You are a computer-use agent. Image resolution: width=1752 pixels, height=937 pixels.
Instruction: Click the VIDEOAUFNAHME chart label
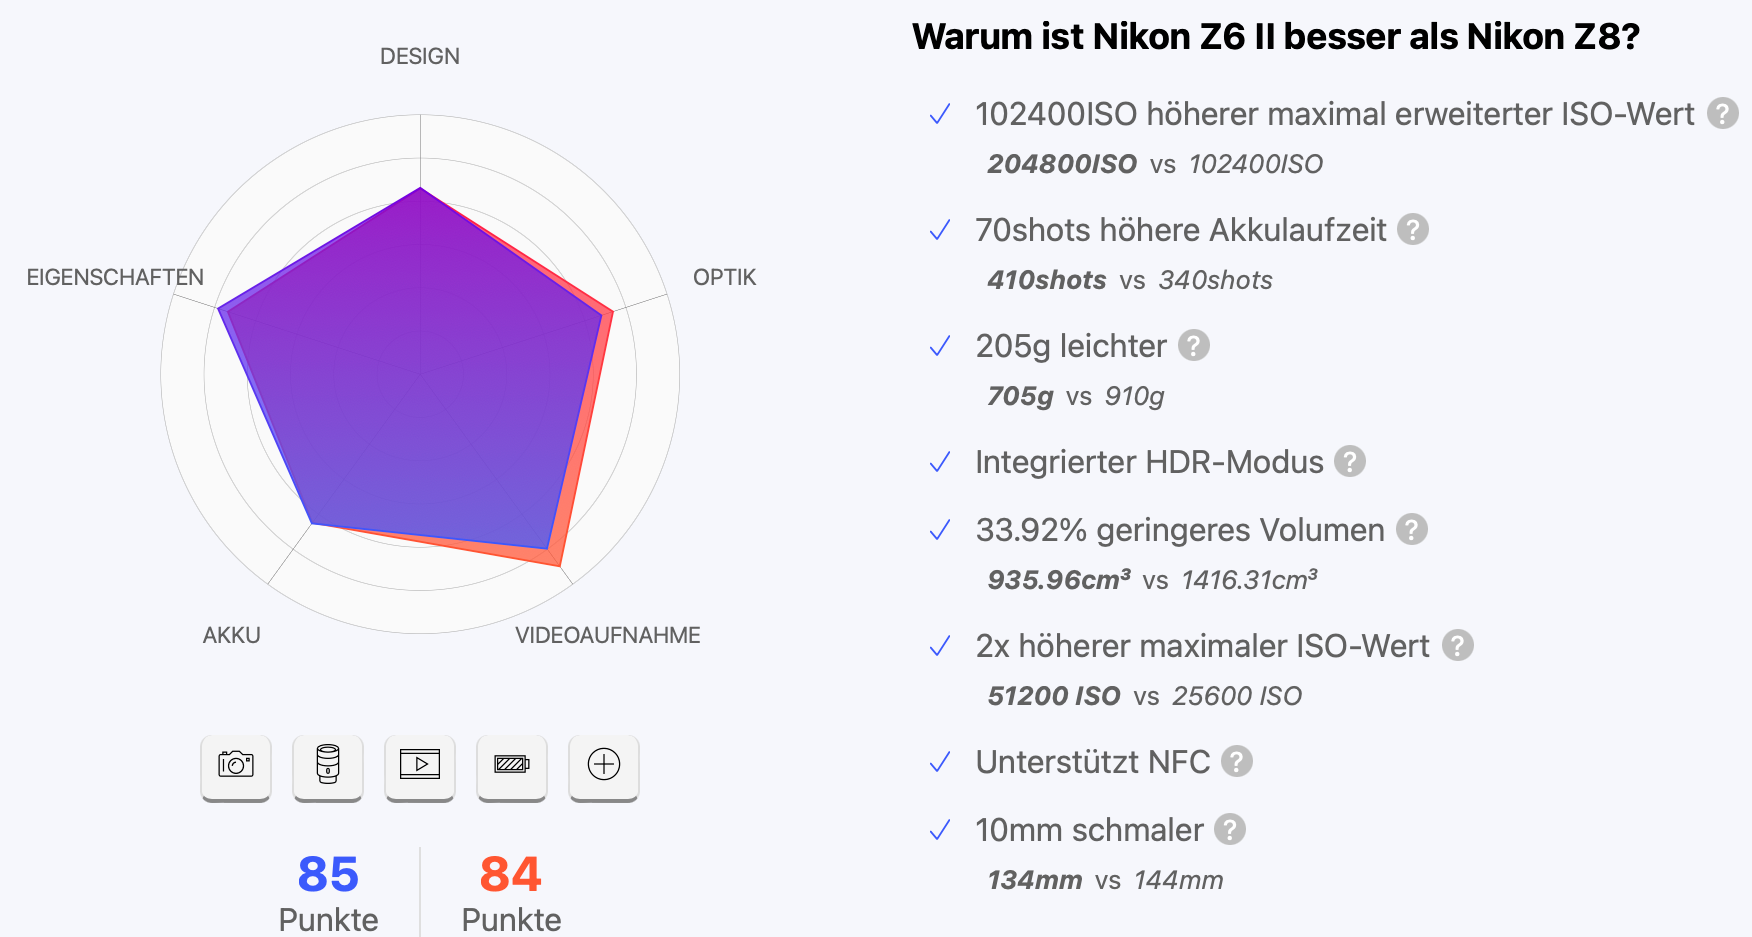608,636
